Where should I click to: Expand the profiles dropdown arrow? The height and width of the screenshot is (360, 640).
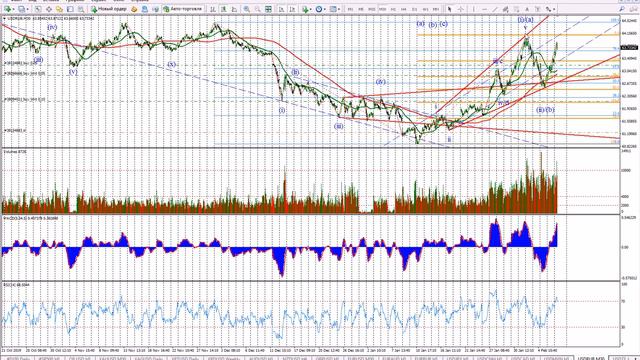point(27,9)
